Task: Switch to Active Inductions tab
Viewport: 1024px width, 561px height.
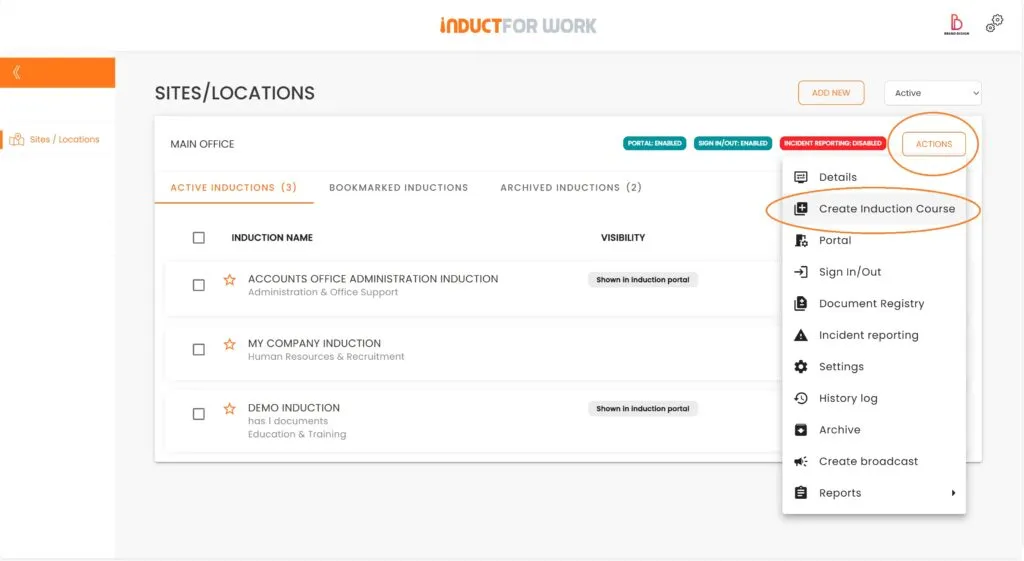Action: tap(234, 187)
